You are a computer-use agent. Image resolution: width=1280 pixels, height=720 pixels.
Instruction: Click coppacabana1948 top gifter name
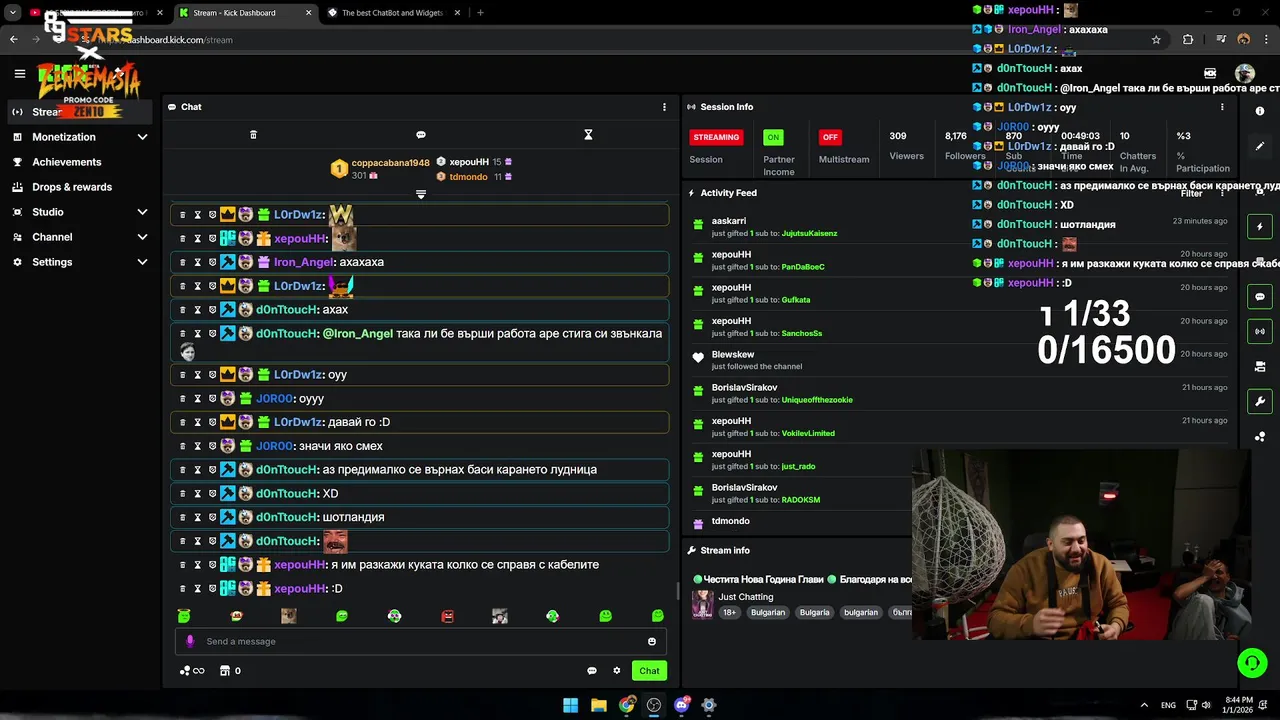tap(390, 163)
